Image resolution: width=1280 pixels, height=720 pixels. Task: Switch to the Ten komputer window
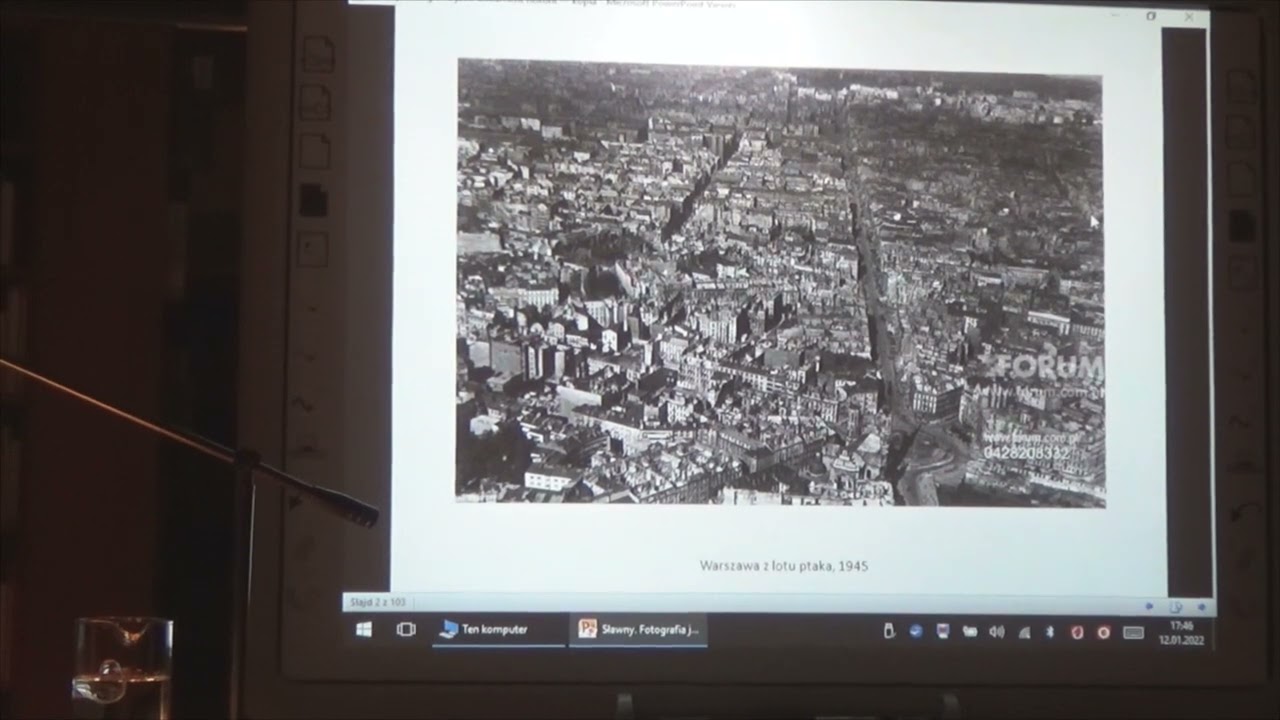tap(498, 630)
